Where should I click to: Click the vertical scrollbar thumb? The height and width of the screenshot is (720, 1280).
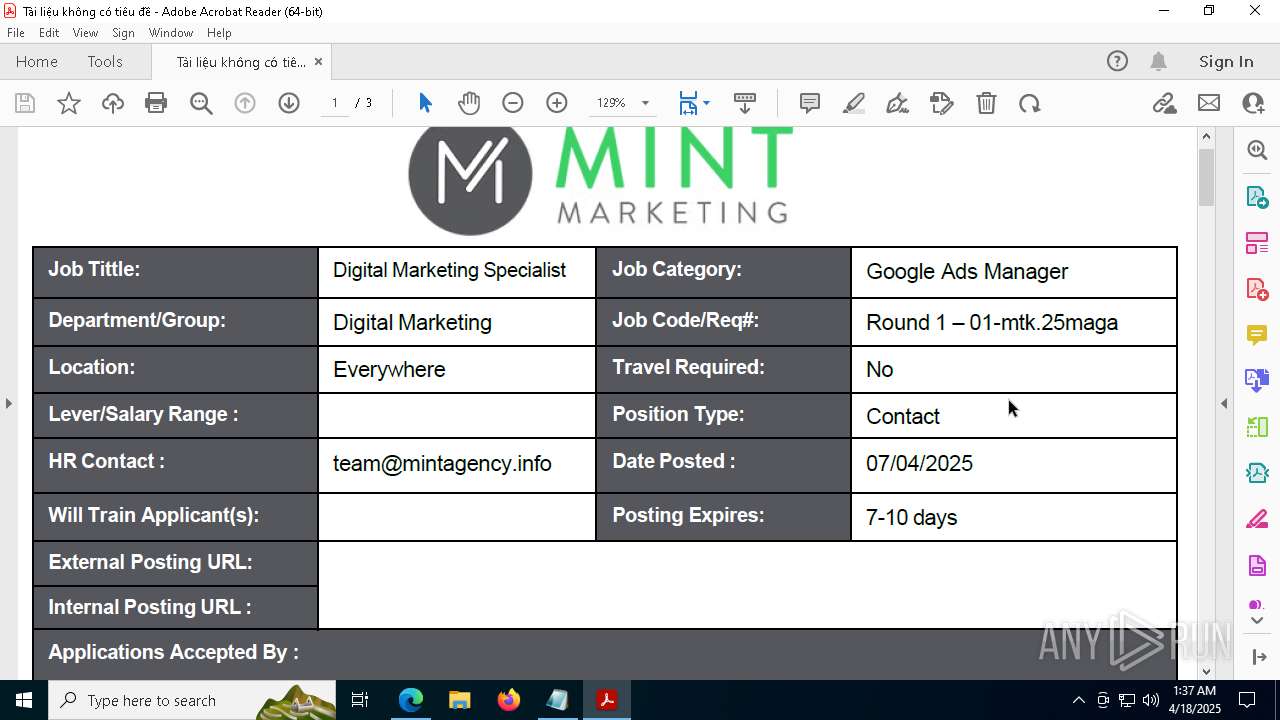coord(1206,176)
